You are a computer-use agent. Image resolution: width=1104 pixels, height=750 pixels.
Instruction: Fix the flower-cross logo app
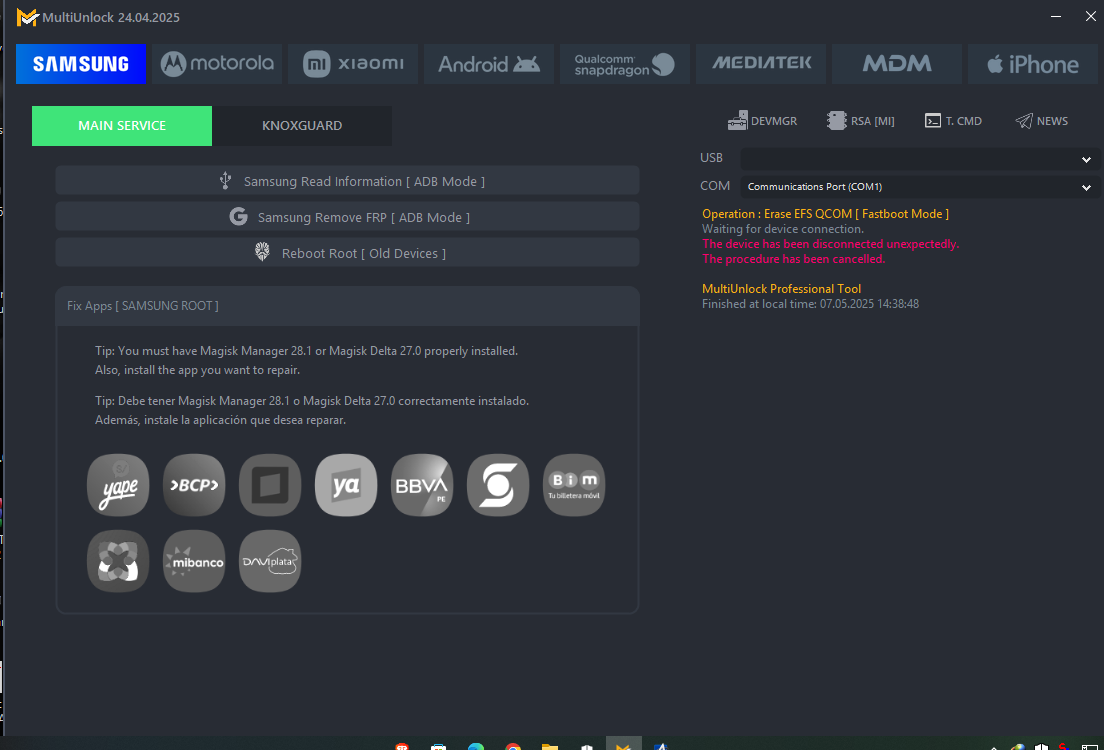click(118, 561)
